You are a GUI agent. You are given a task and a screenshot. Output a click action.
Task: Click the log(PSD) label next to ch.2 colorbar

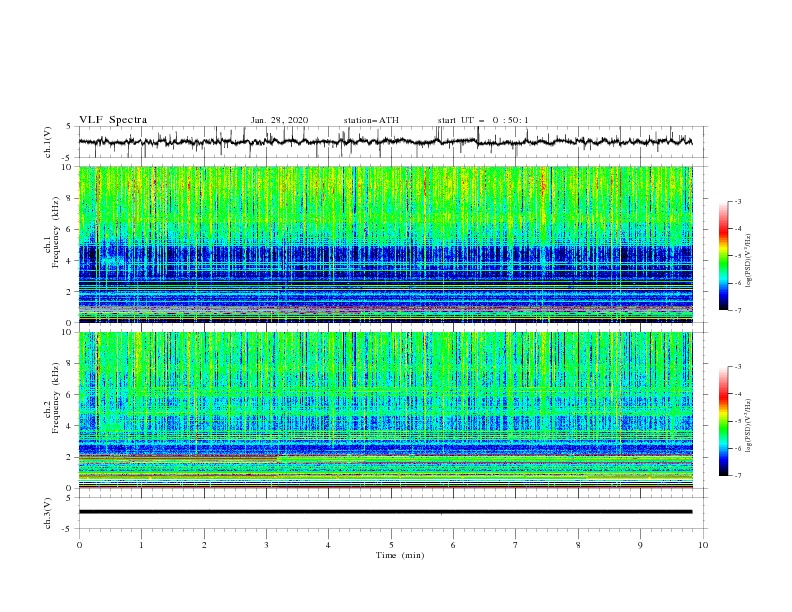[x=748, y=426]
